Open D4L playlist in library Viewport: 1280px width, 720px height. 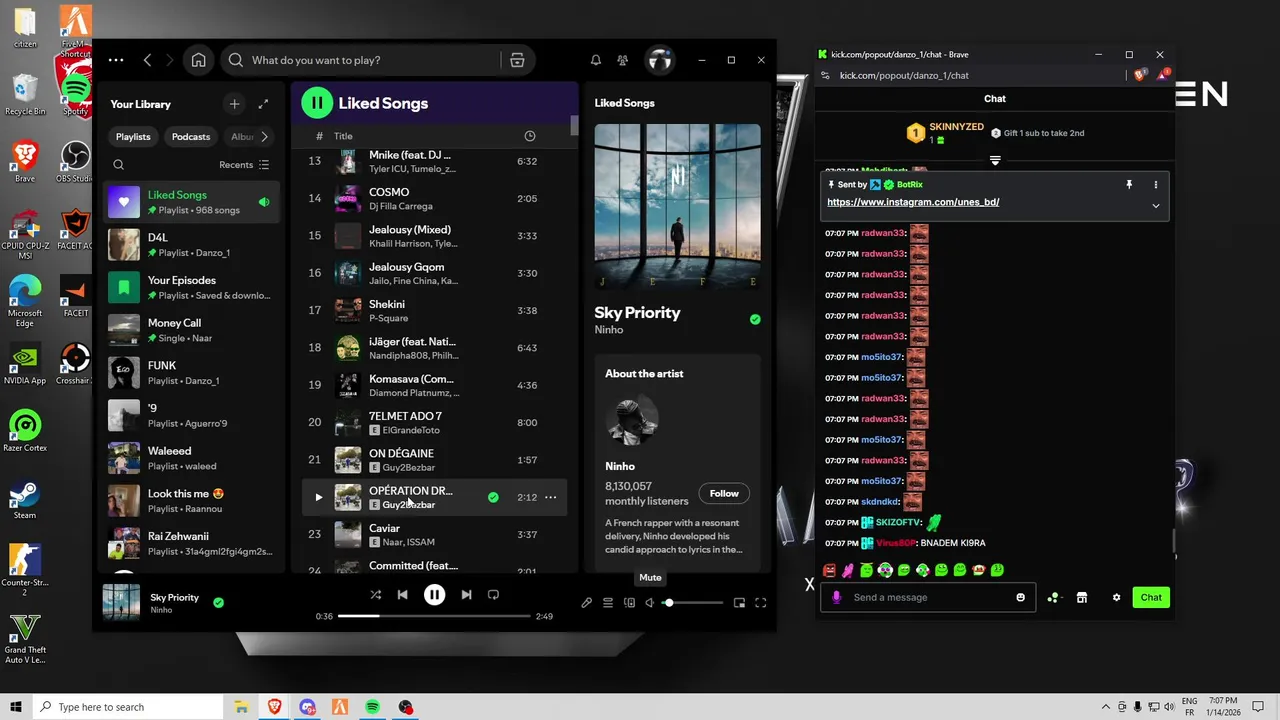[191, 245]
